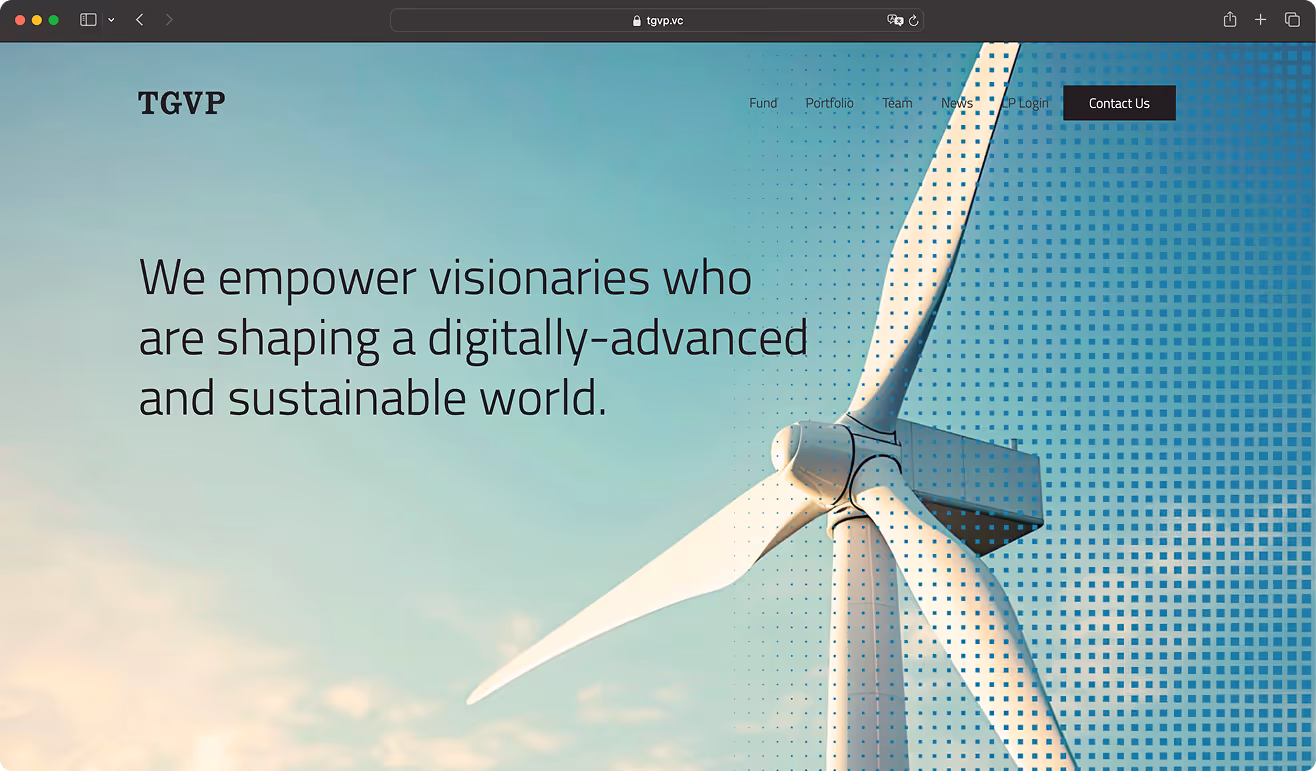Click the forward navigation arrow
The height and width of the screenshot is (771, 1316).
(x=169, y=20)
